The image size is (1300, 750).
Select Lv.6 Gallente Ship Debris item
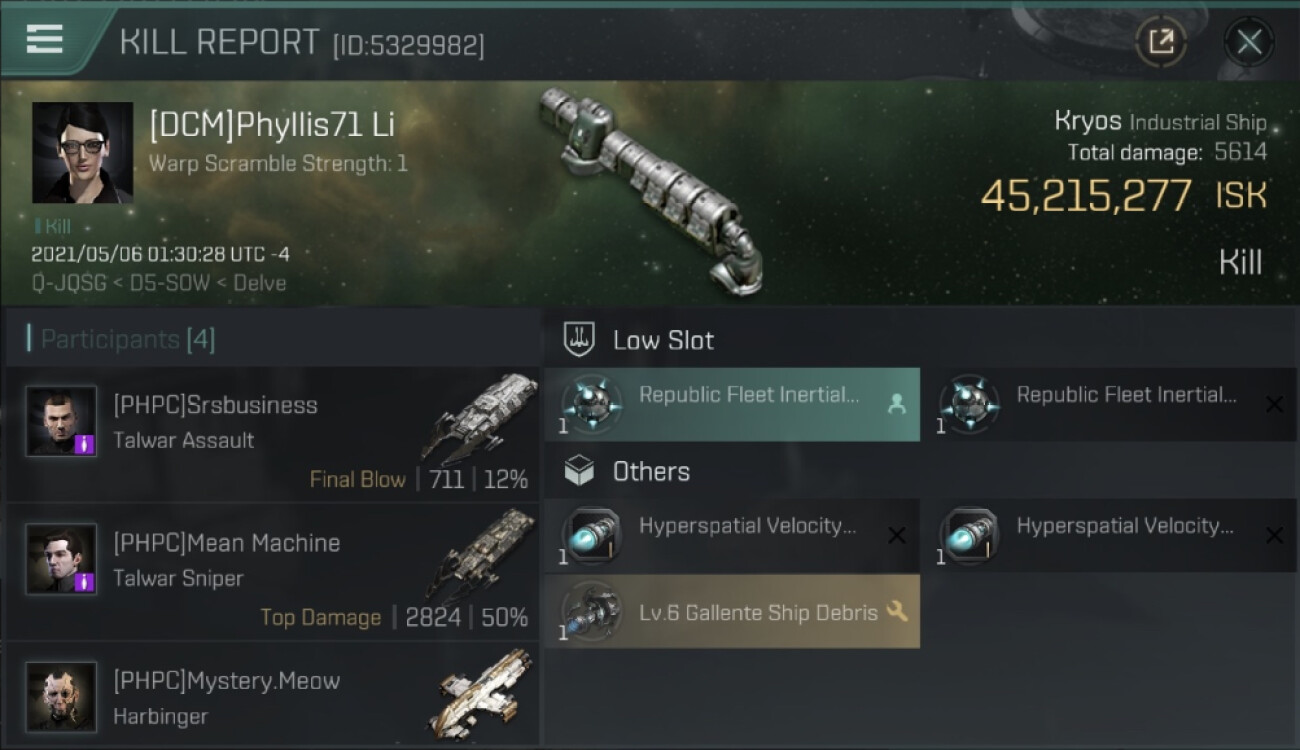coord(732,611)
